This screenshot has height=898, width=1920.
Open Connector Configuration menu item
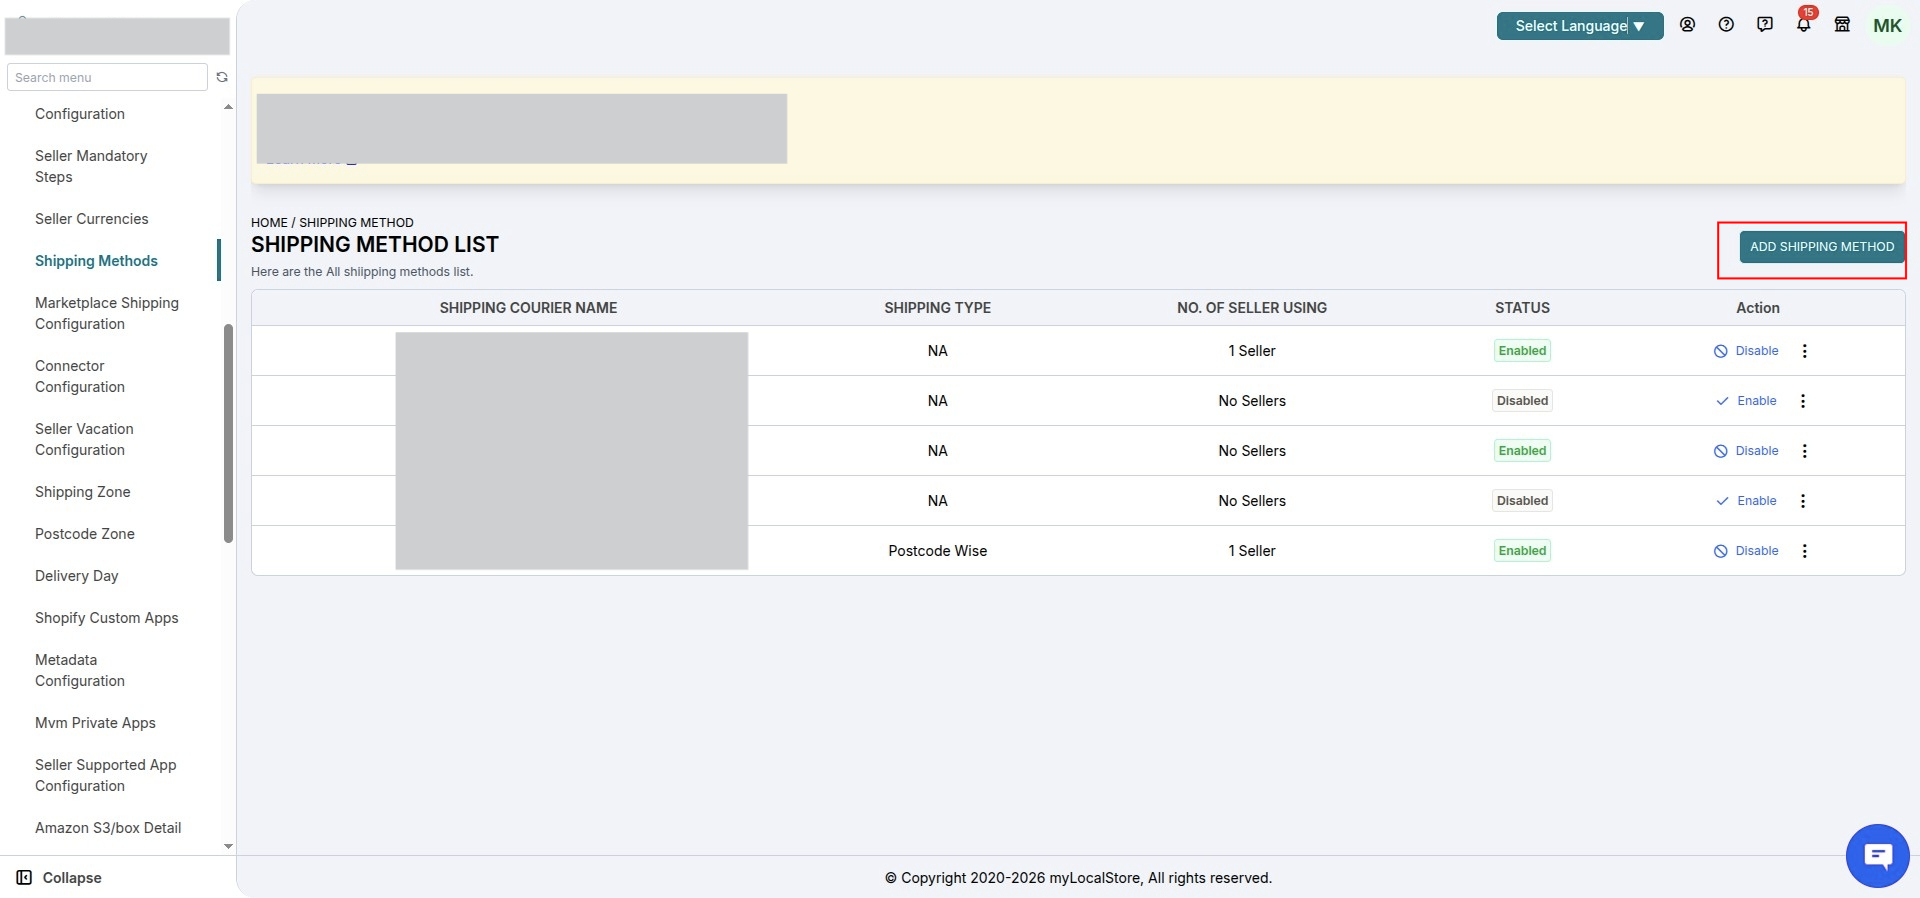[80, 376]
